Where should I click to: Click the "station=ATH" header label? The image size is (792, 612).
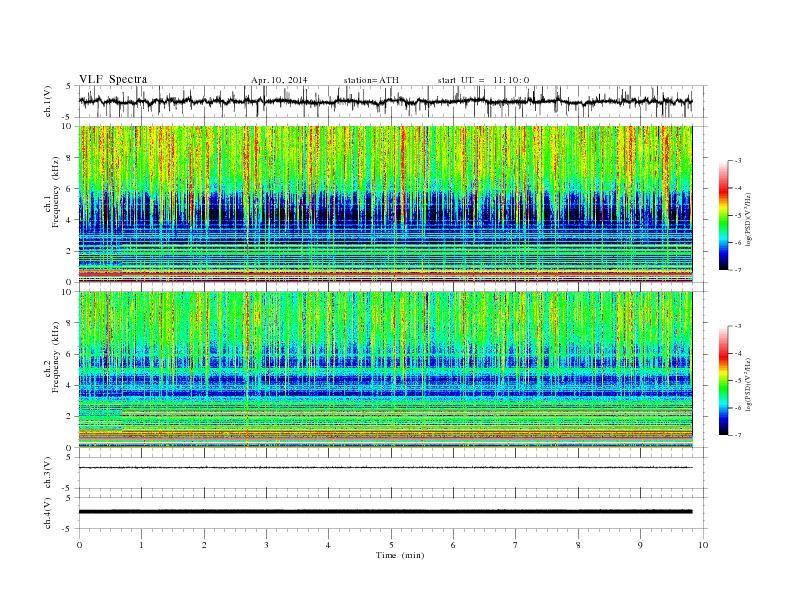(x=371, y=80)
